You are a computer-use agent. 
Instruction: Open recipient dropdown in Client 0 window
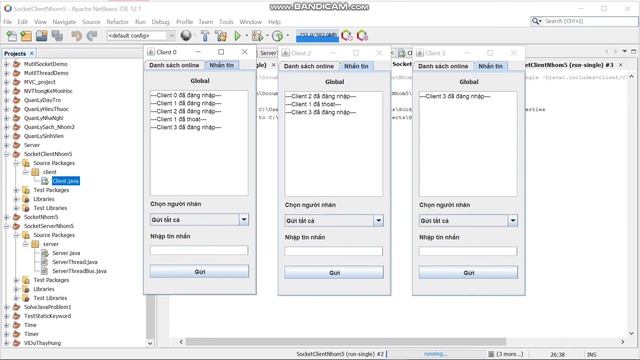point(244,220)
